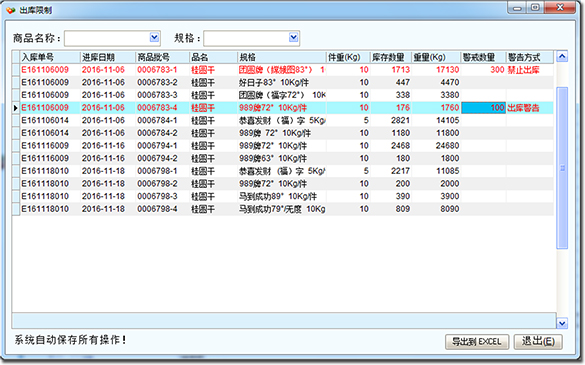Select batch number cell 0006798-3
This screenshot has width=585, height=365.
tap(162, 197)
